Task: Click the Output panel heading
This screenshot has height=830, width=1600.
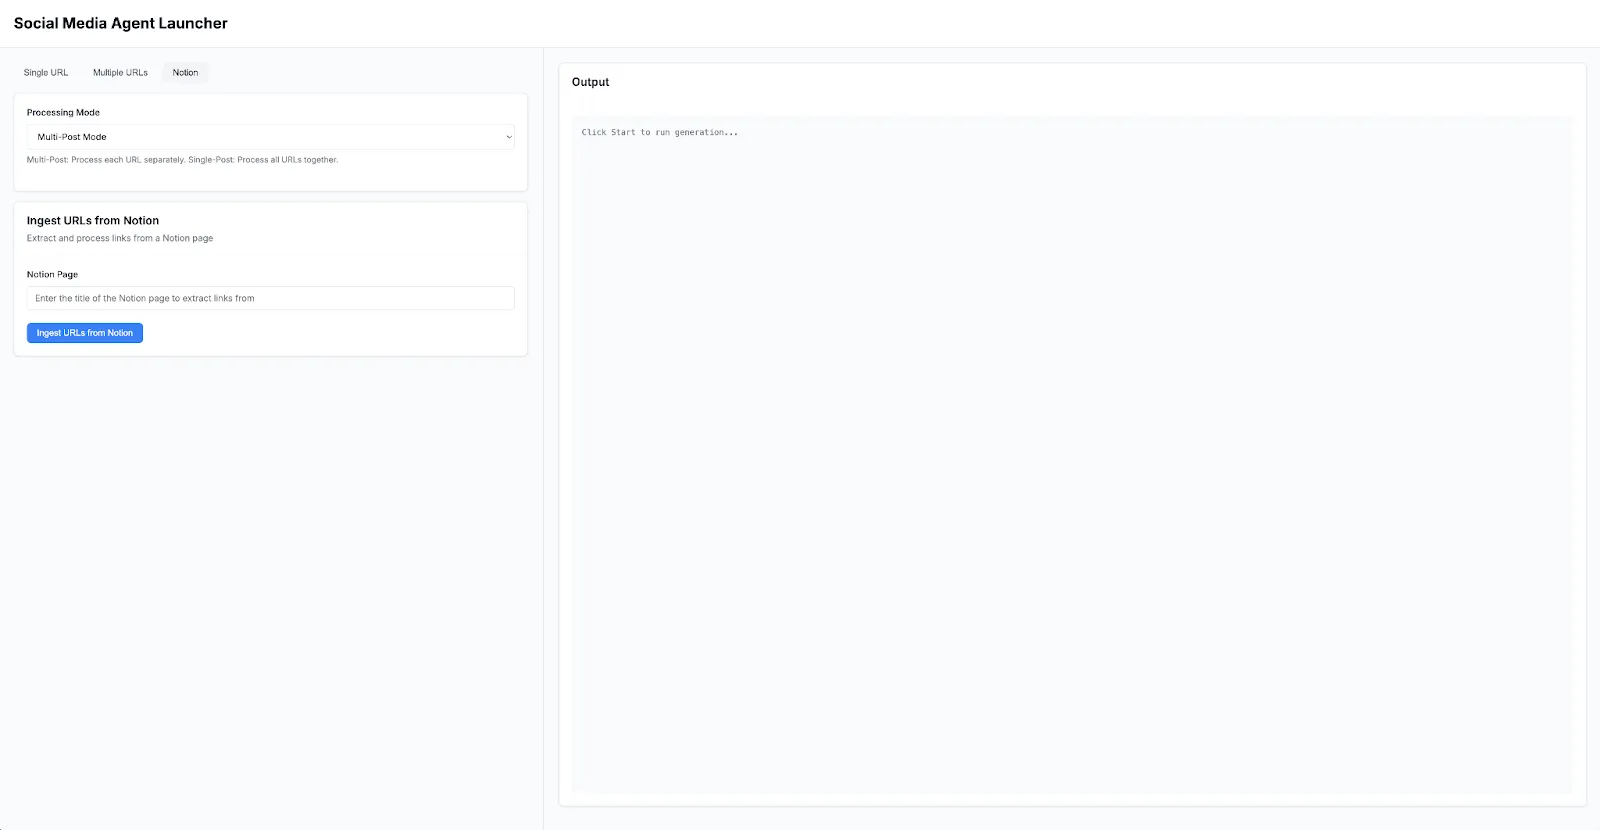Action: pyautogui.click(x=590, y=82)
